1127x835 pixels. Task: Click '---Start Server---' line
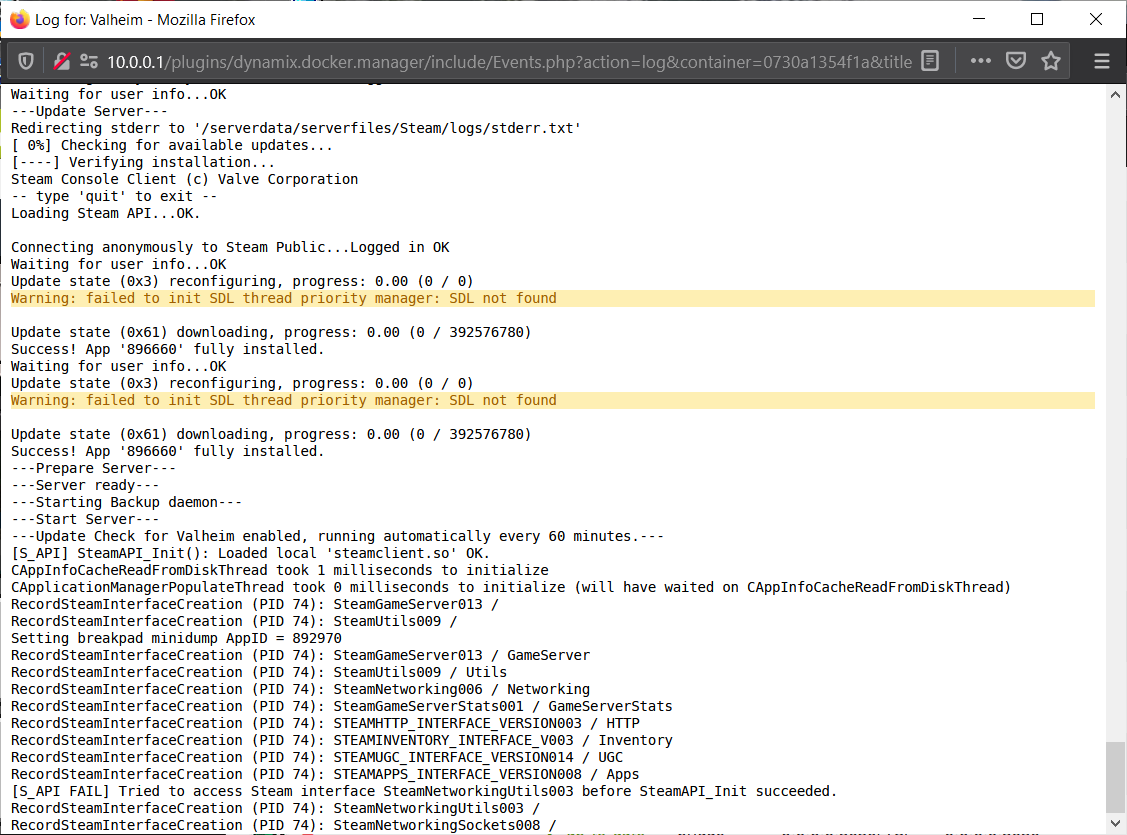(x=85, y=520)
